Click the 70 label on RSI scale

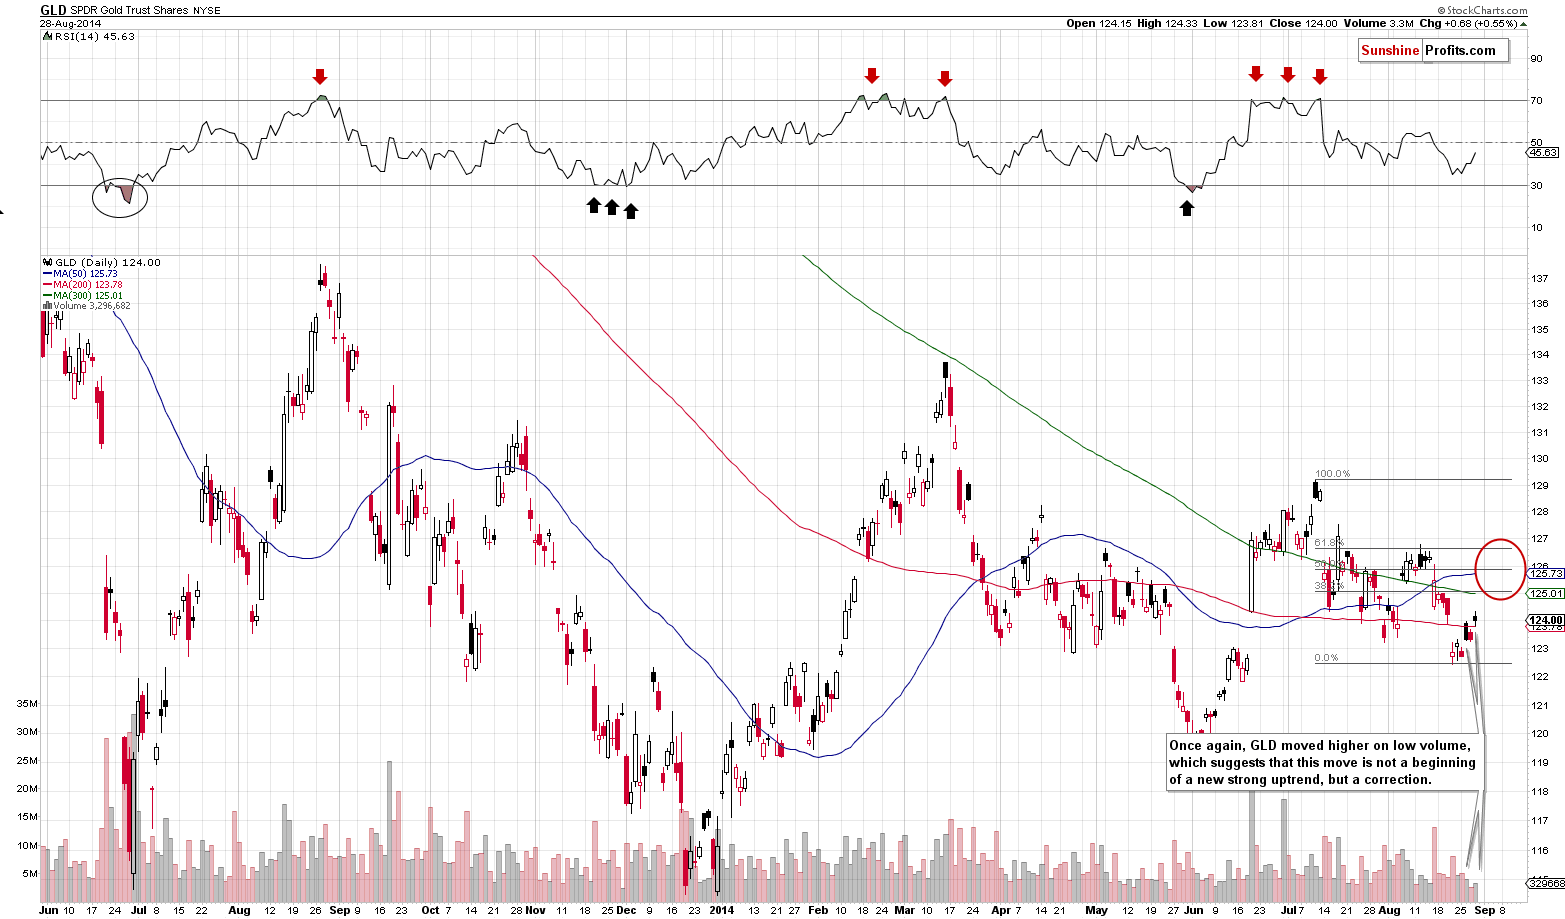click(1537, 101)
